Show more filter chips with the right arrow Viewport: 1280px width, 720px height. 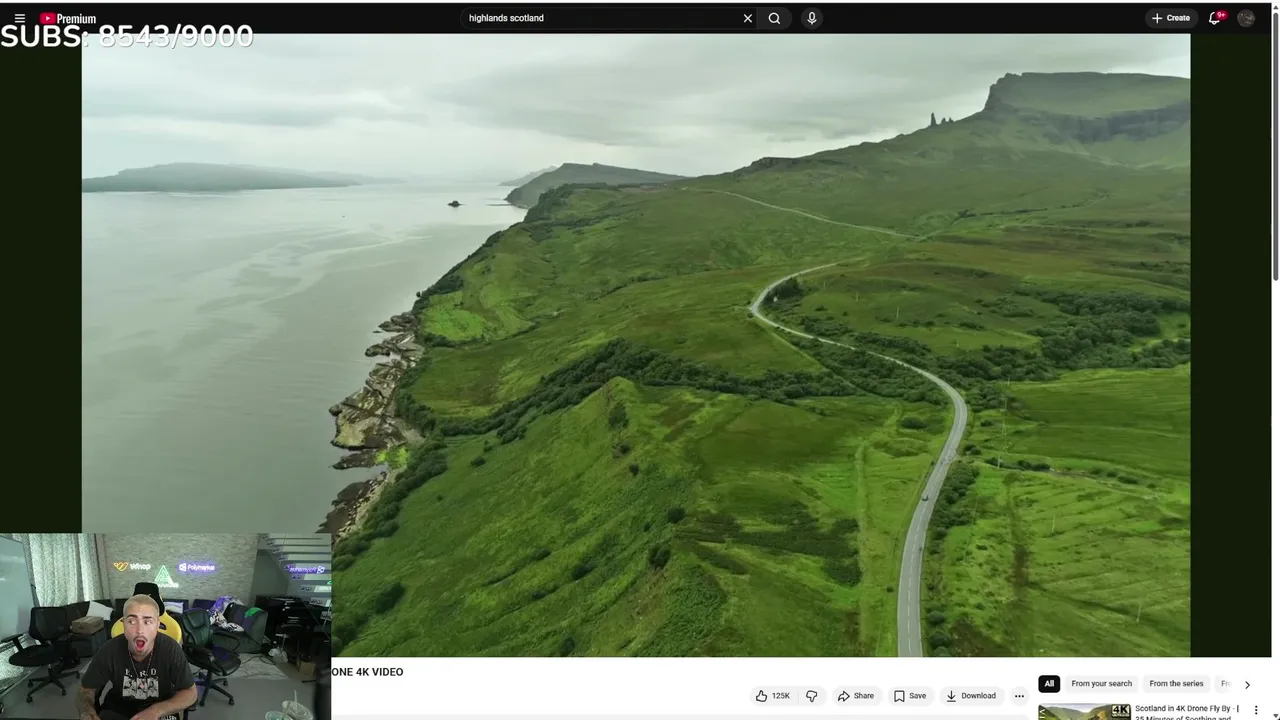tap(1247, 685)
